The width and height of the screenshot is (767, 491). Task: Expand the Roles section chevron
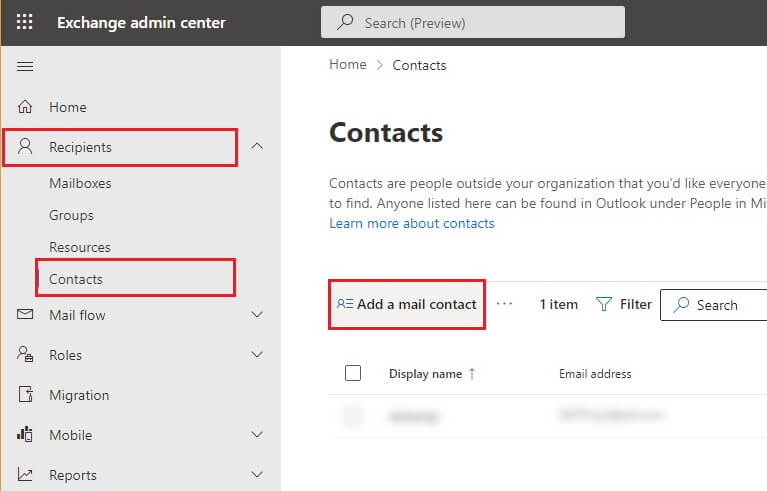click(257, 355)
